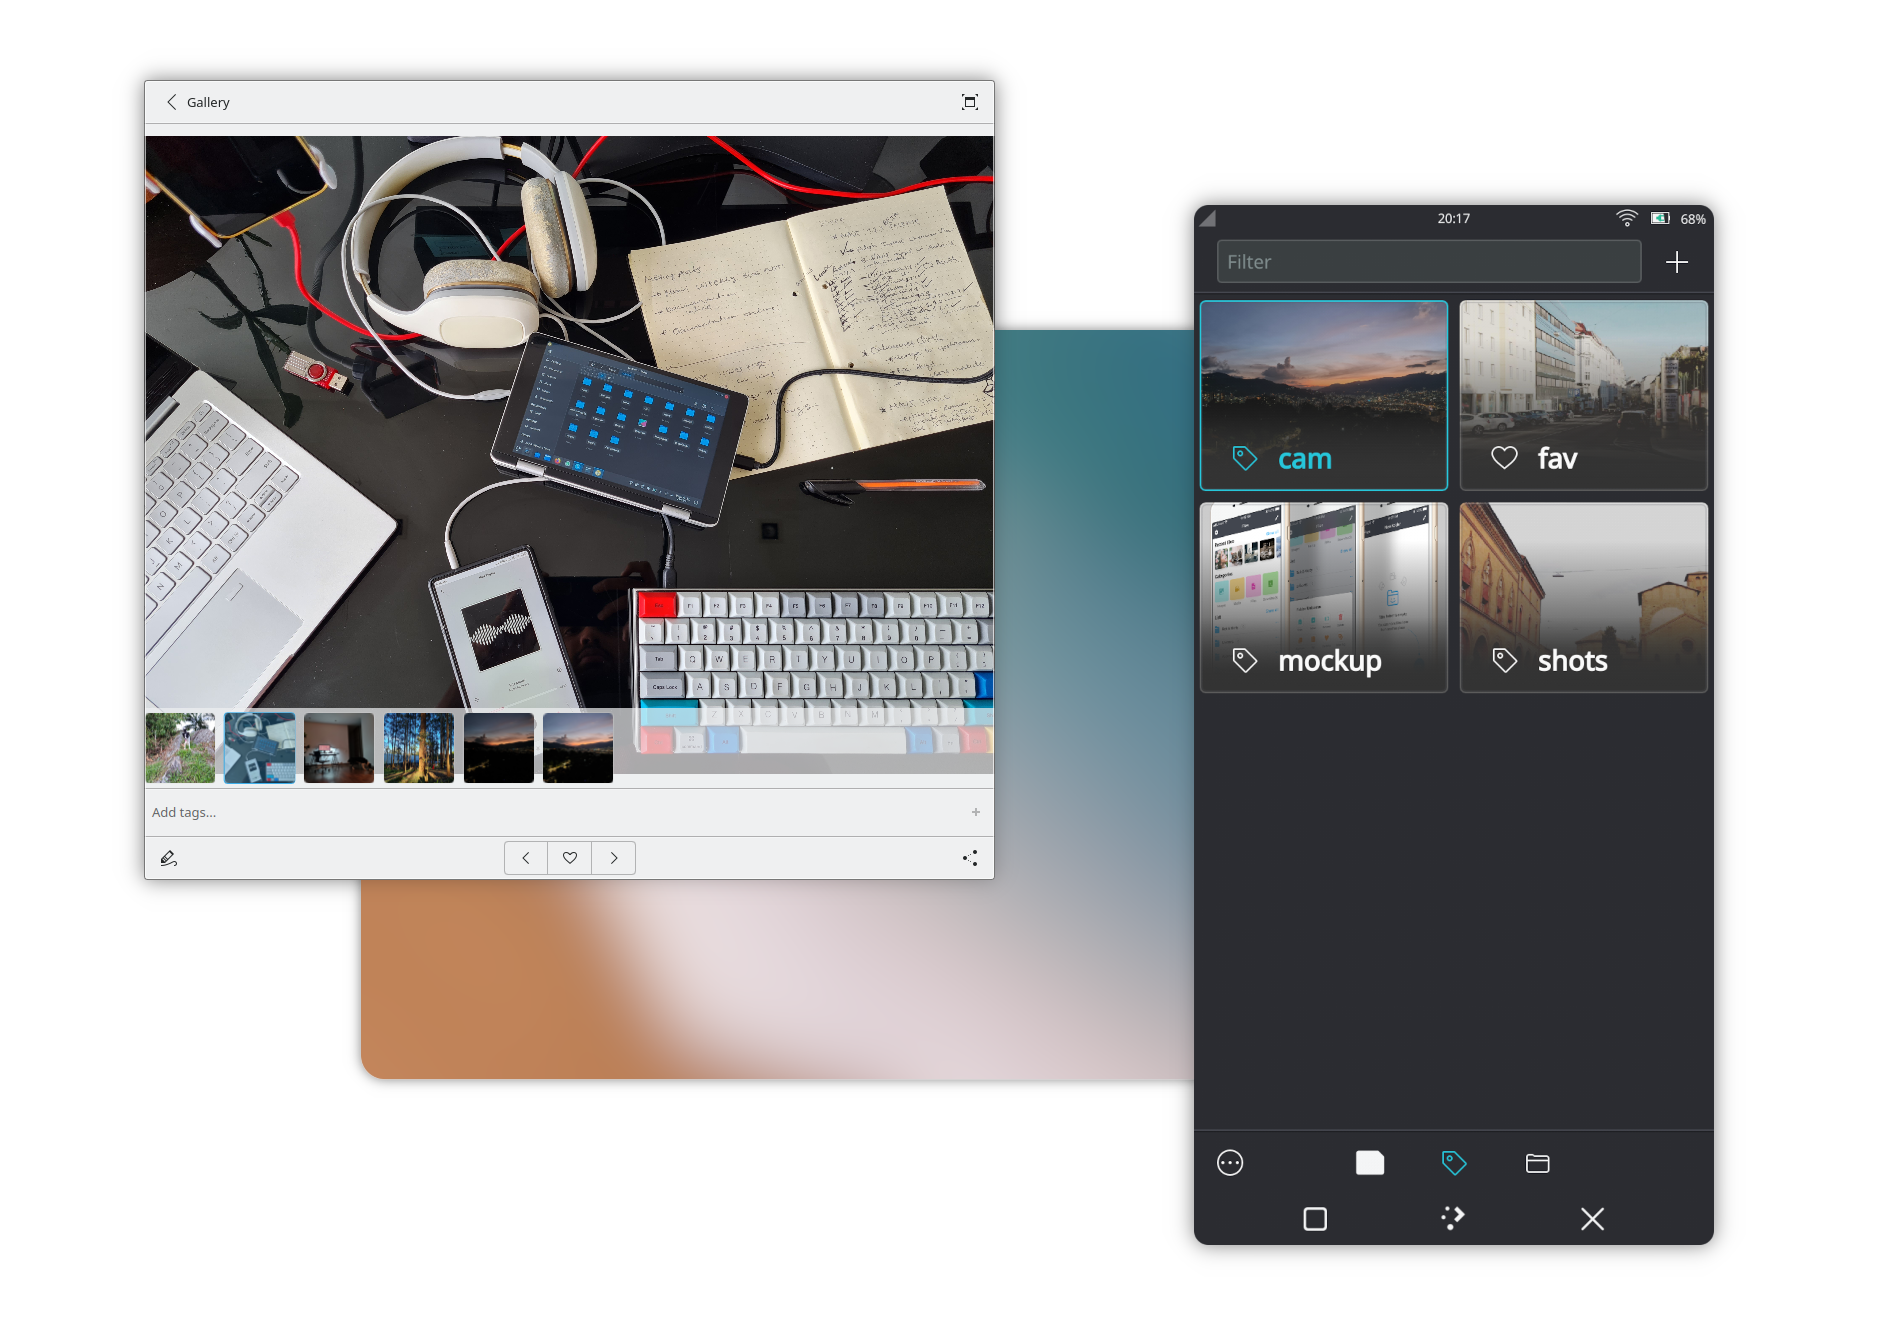Mark the photo as favorite with heart
Image resolution: width=1903 pixels, height=1342 pixels.
pos(570,858)
